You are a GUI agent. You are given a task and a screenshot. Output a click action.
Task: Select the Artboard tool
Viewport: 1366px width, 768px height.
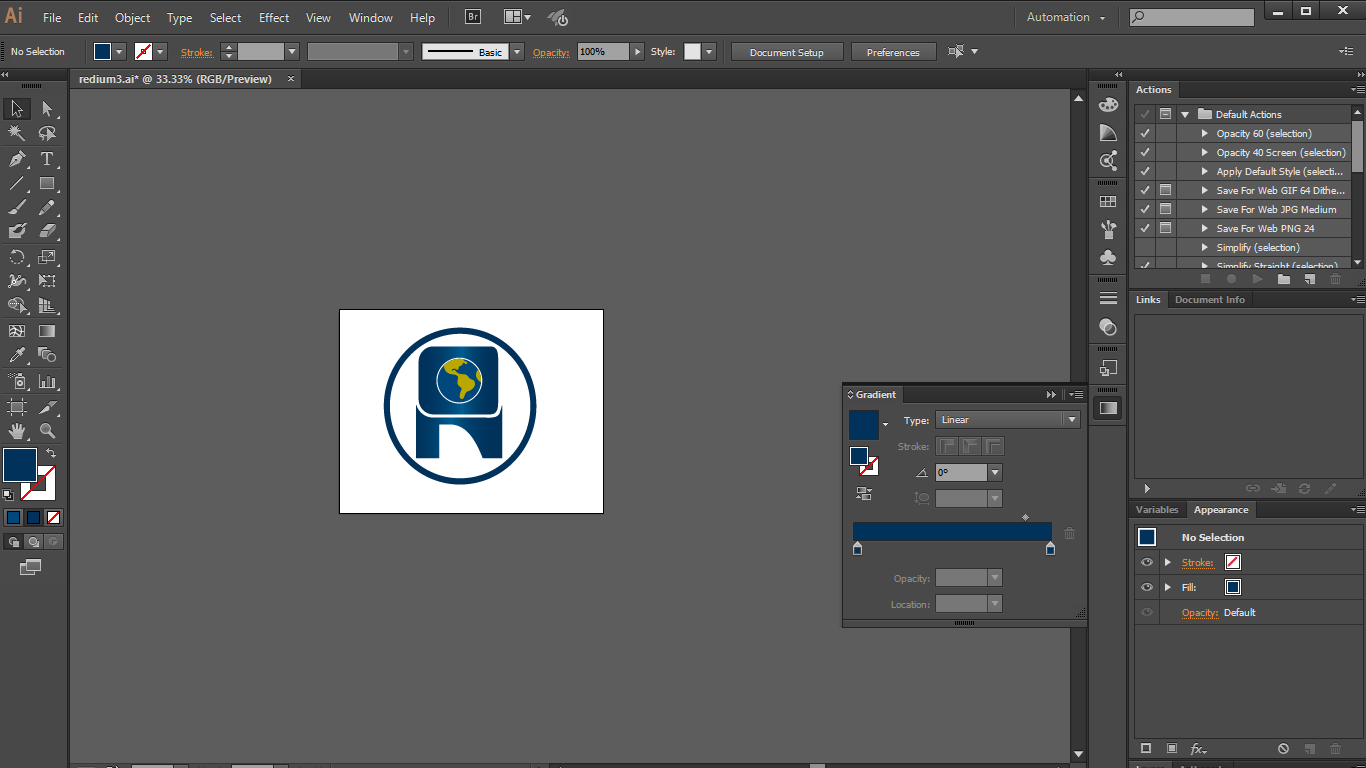point(17,407)
